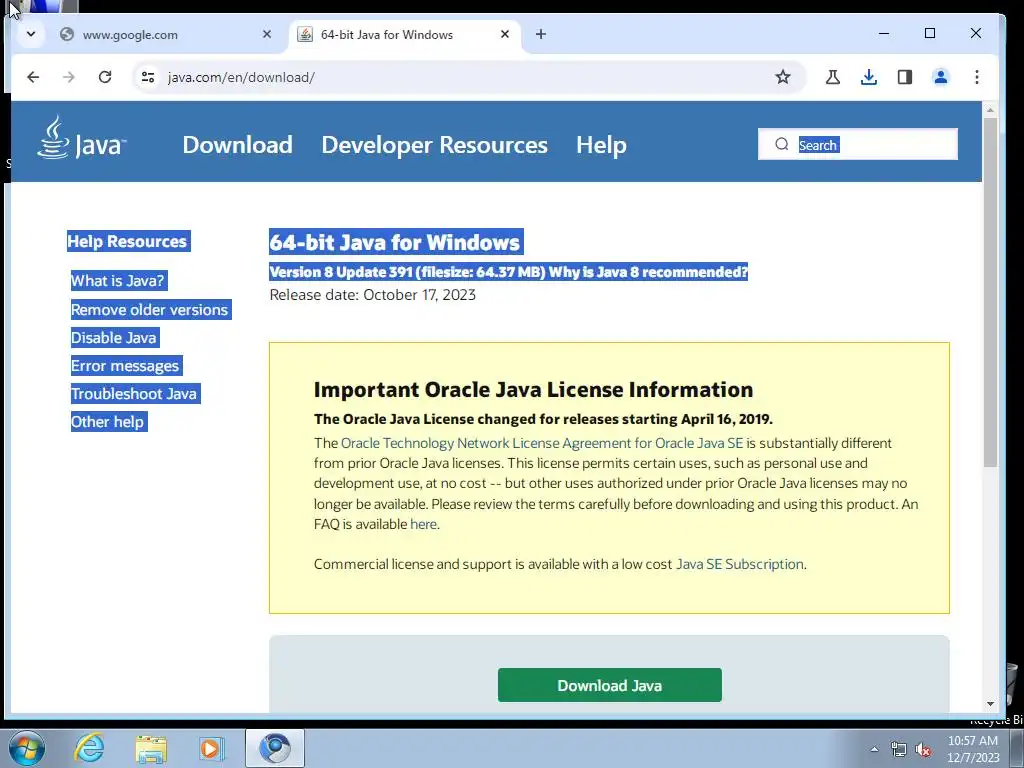
Task: Open the FAQ 'here' link
Action: [x=423, y=524]
